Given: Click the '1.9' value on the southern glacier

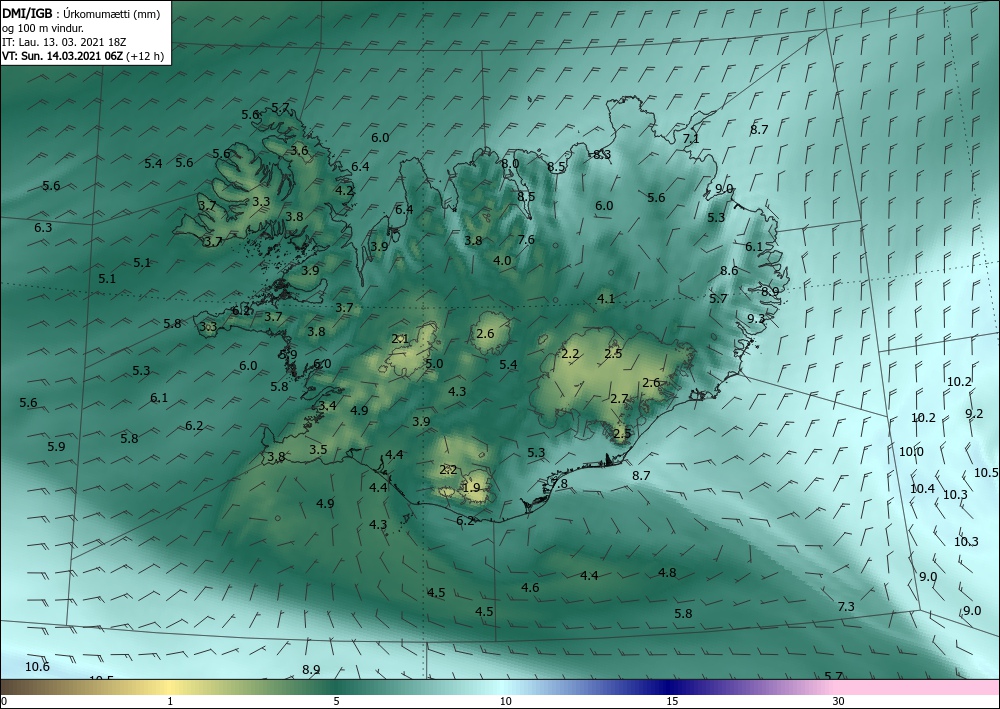Looking at the screenshot, I should (x=471, y=488).
